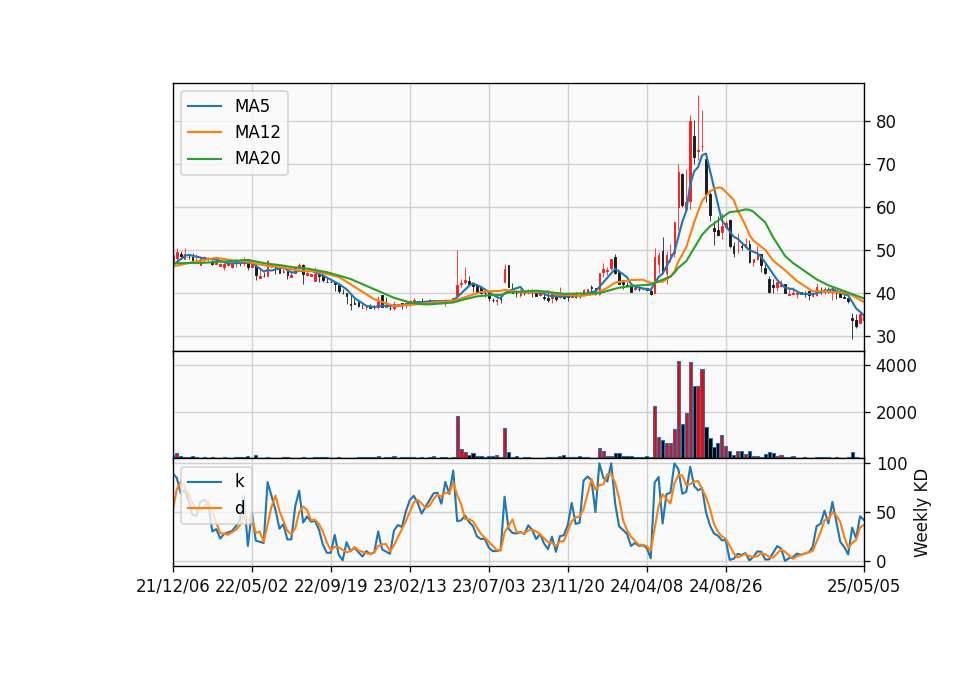This screenshot has width=960, height=690.
Task: Click the 24/04/08 date tick label
Action: pos(647,586)
